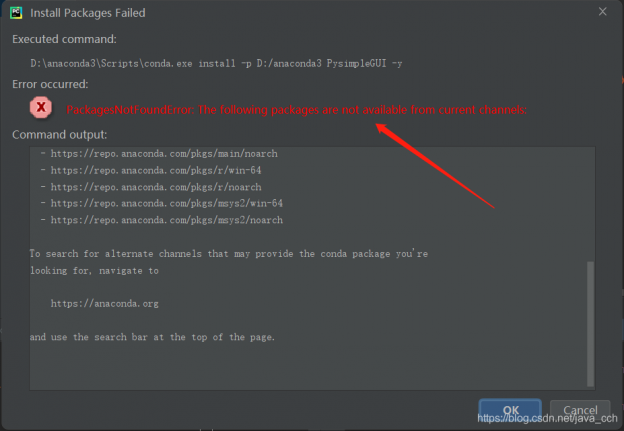The image size is (624, 431).
Task: Click the "To search for alternate channels" line
Action: pos(229,254)
